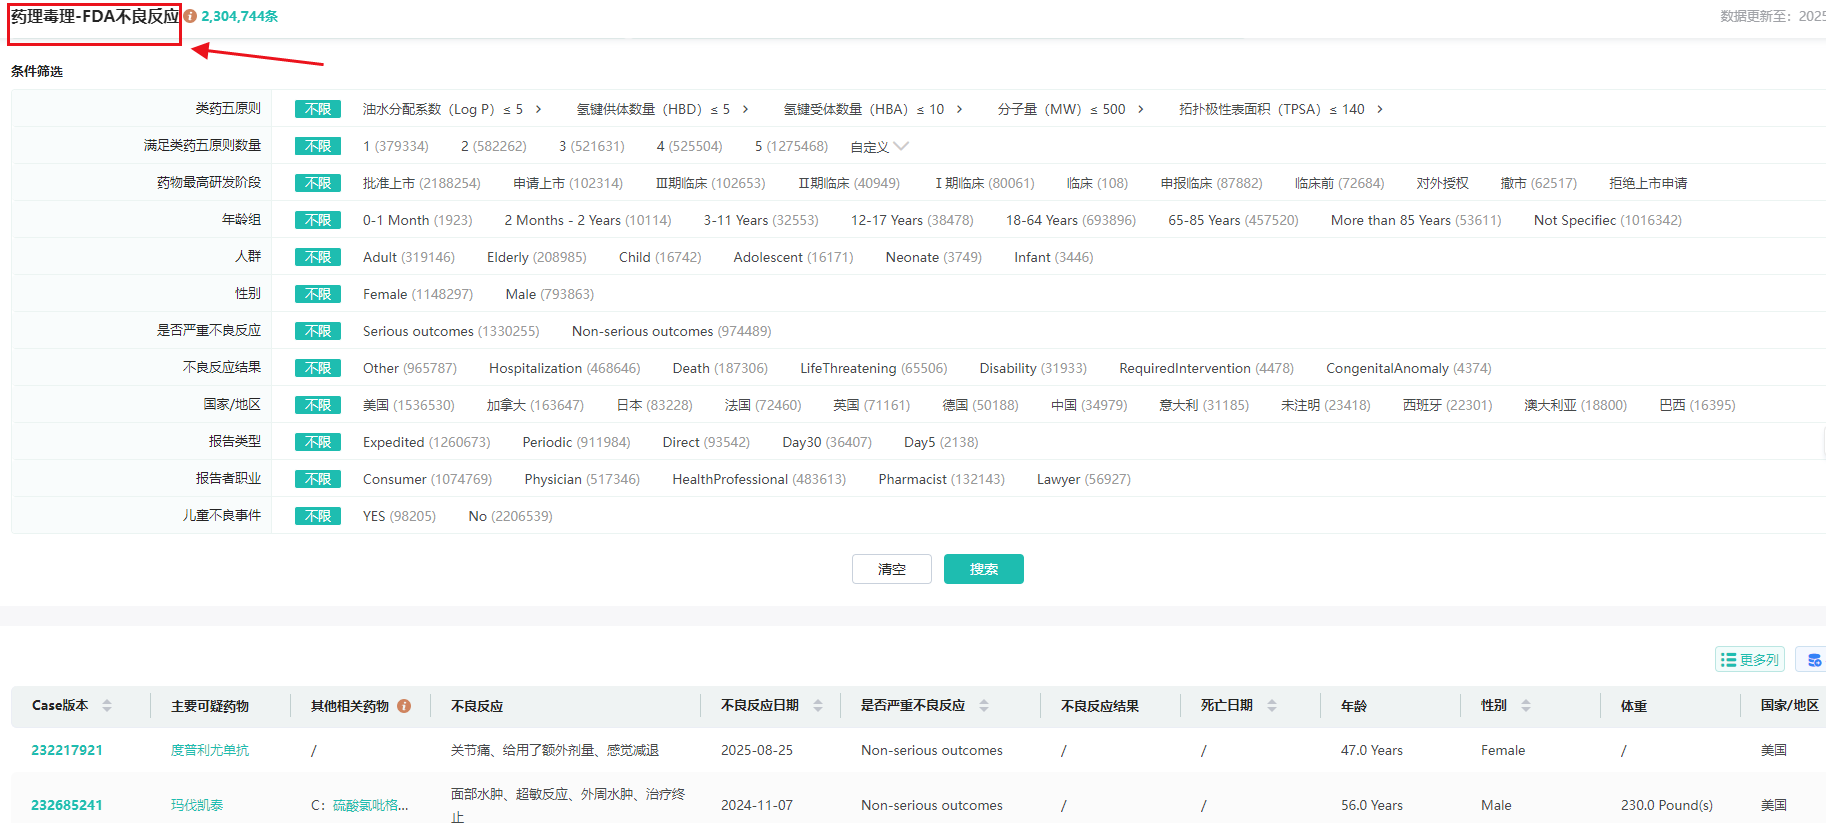The width and height of the screenshot is (1826, 823).
Task: Open case link 232217921
Action: 67,750
